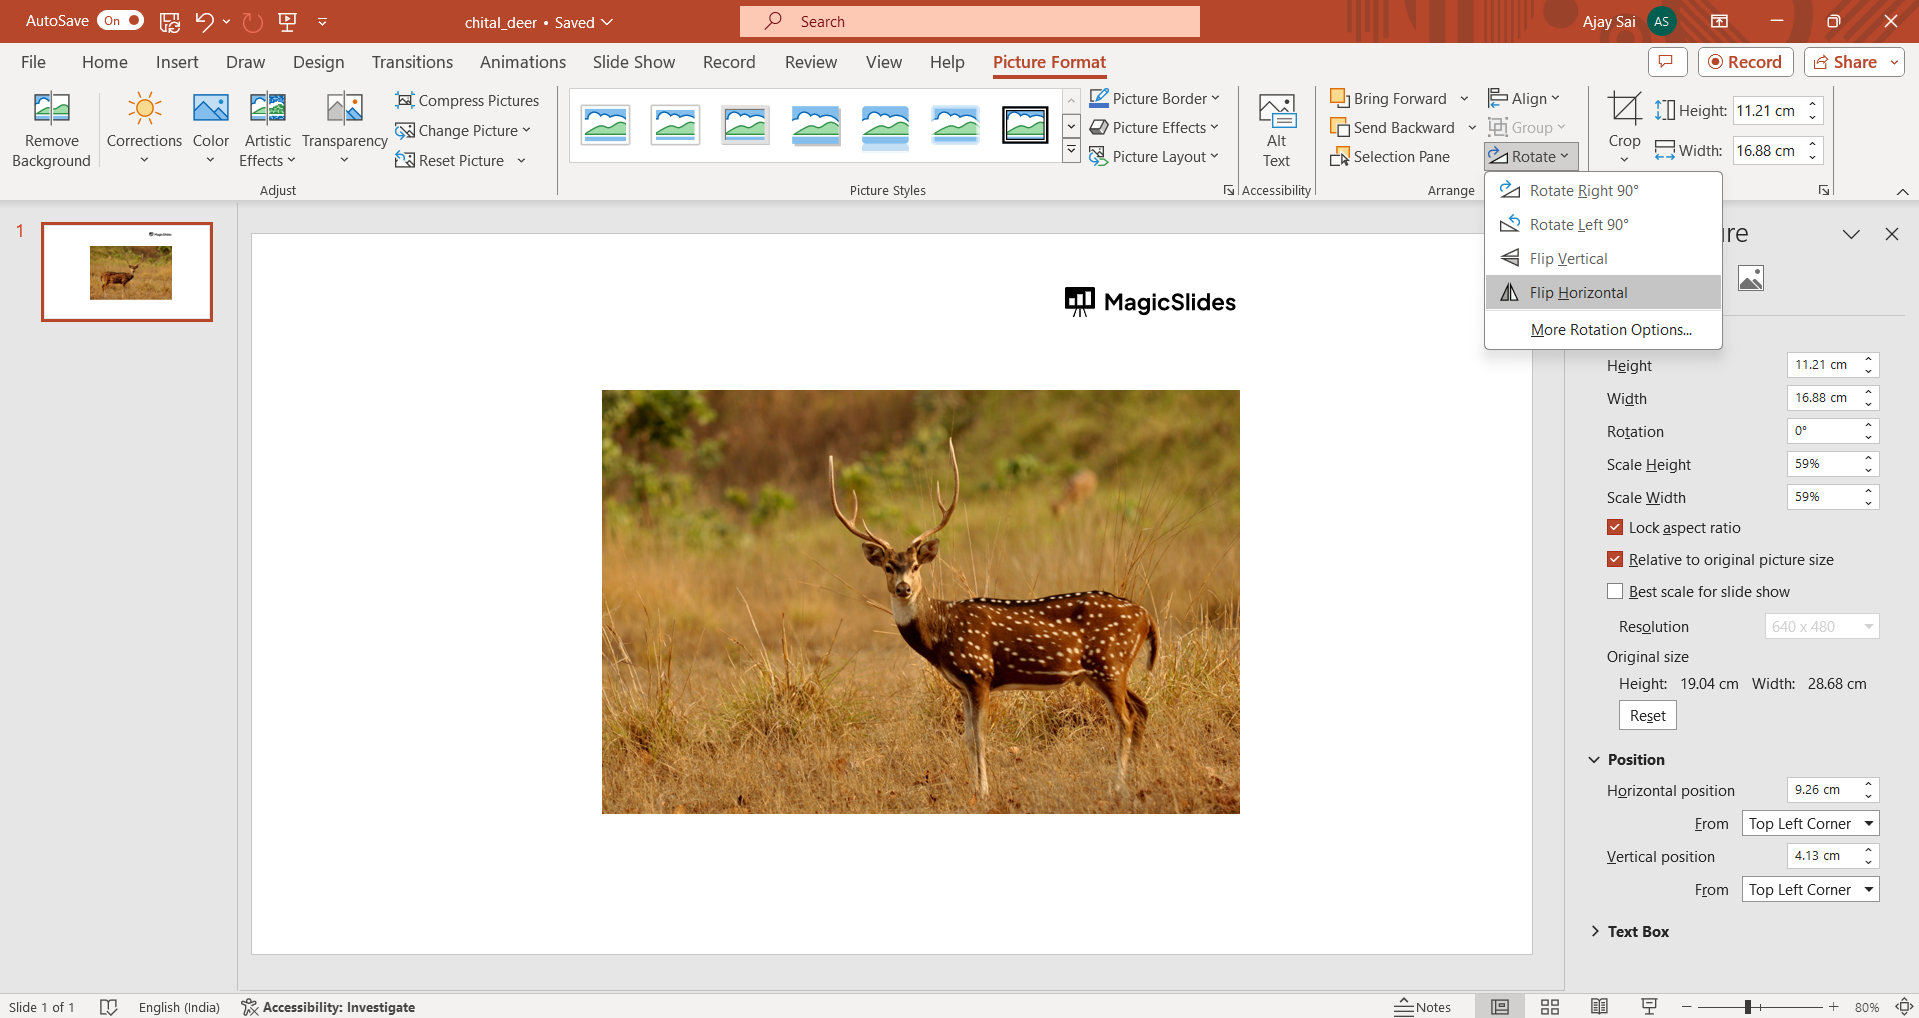1919x1018 pixels.
Task: Open the Picture Effects dropdown
Action: [1154, 128]
